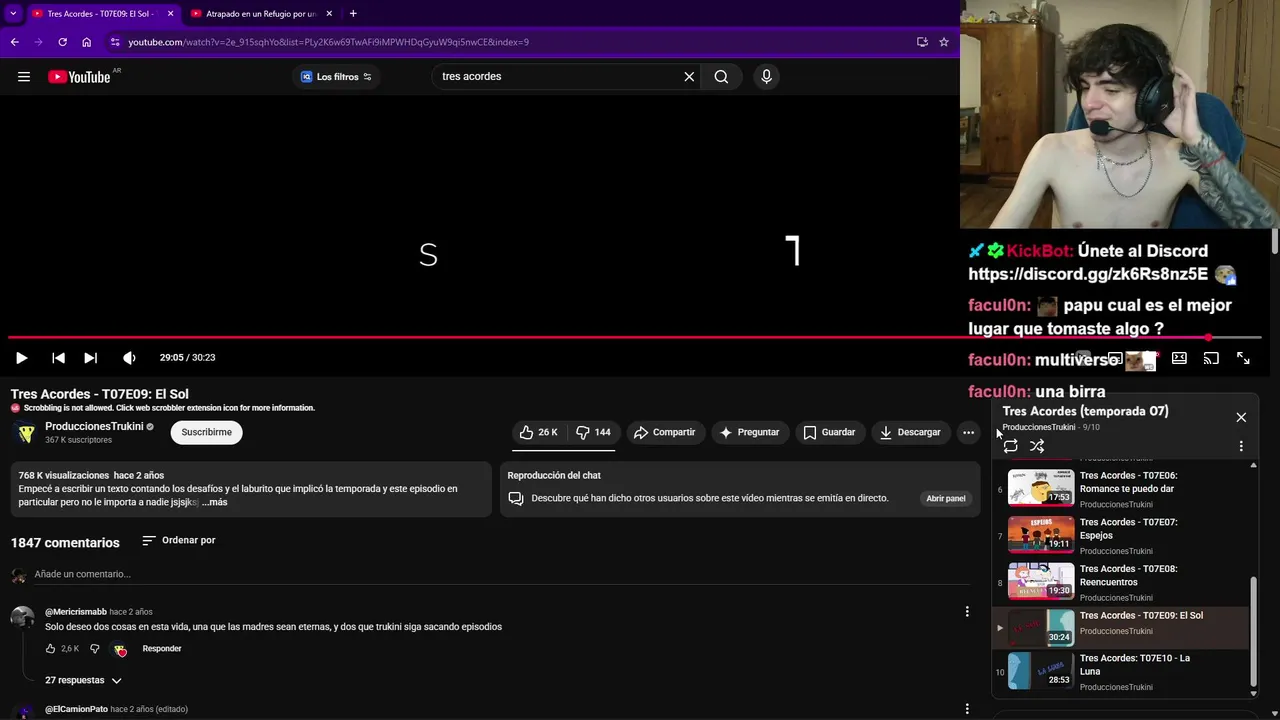Image resolution: width=1280 pixels, height=720 pixels.
Task: Skip to the previous playlist video
Action: [58, 358]
